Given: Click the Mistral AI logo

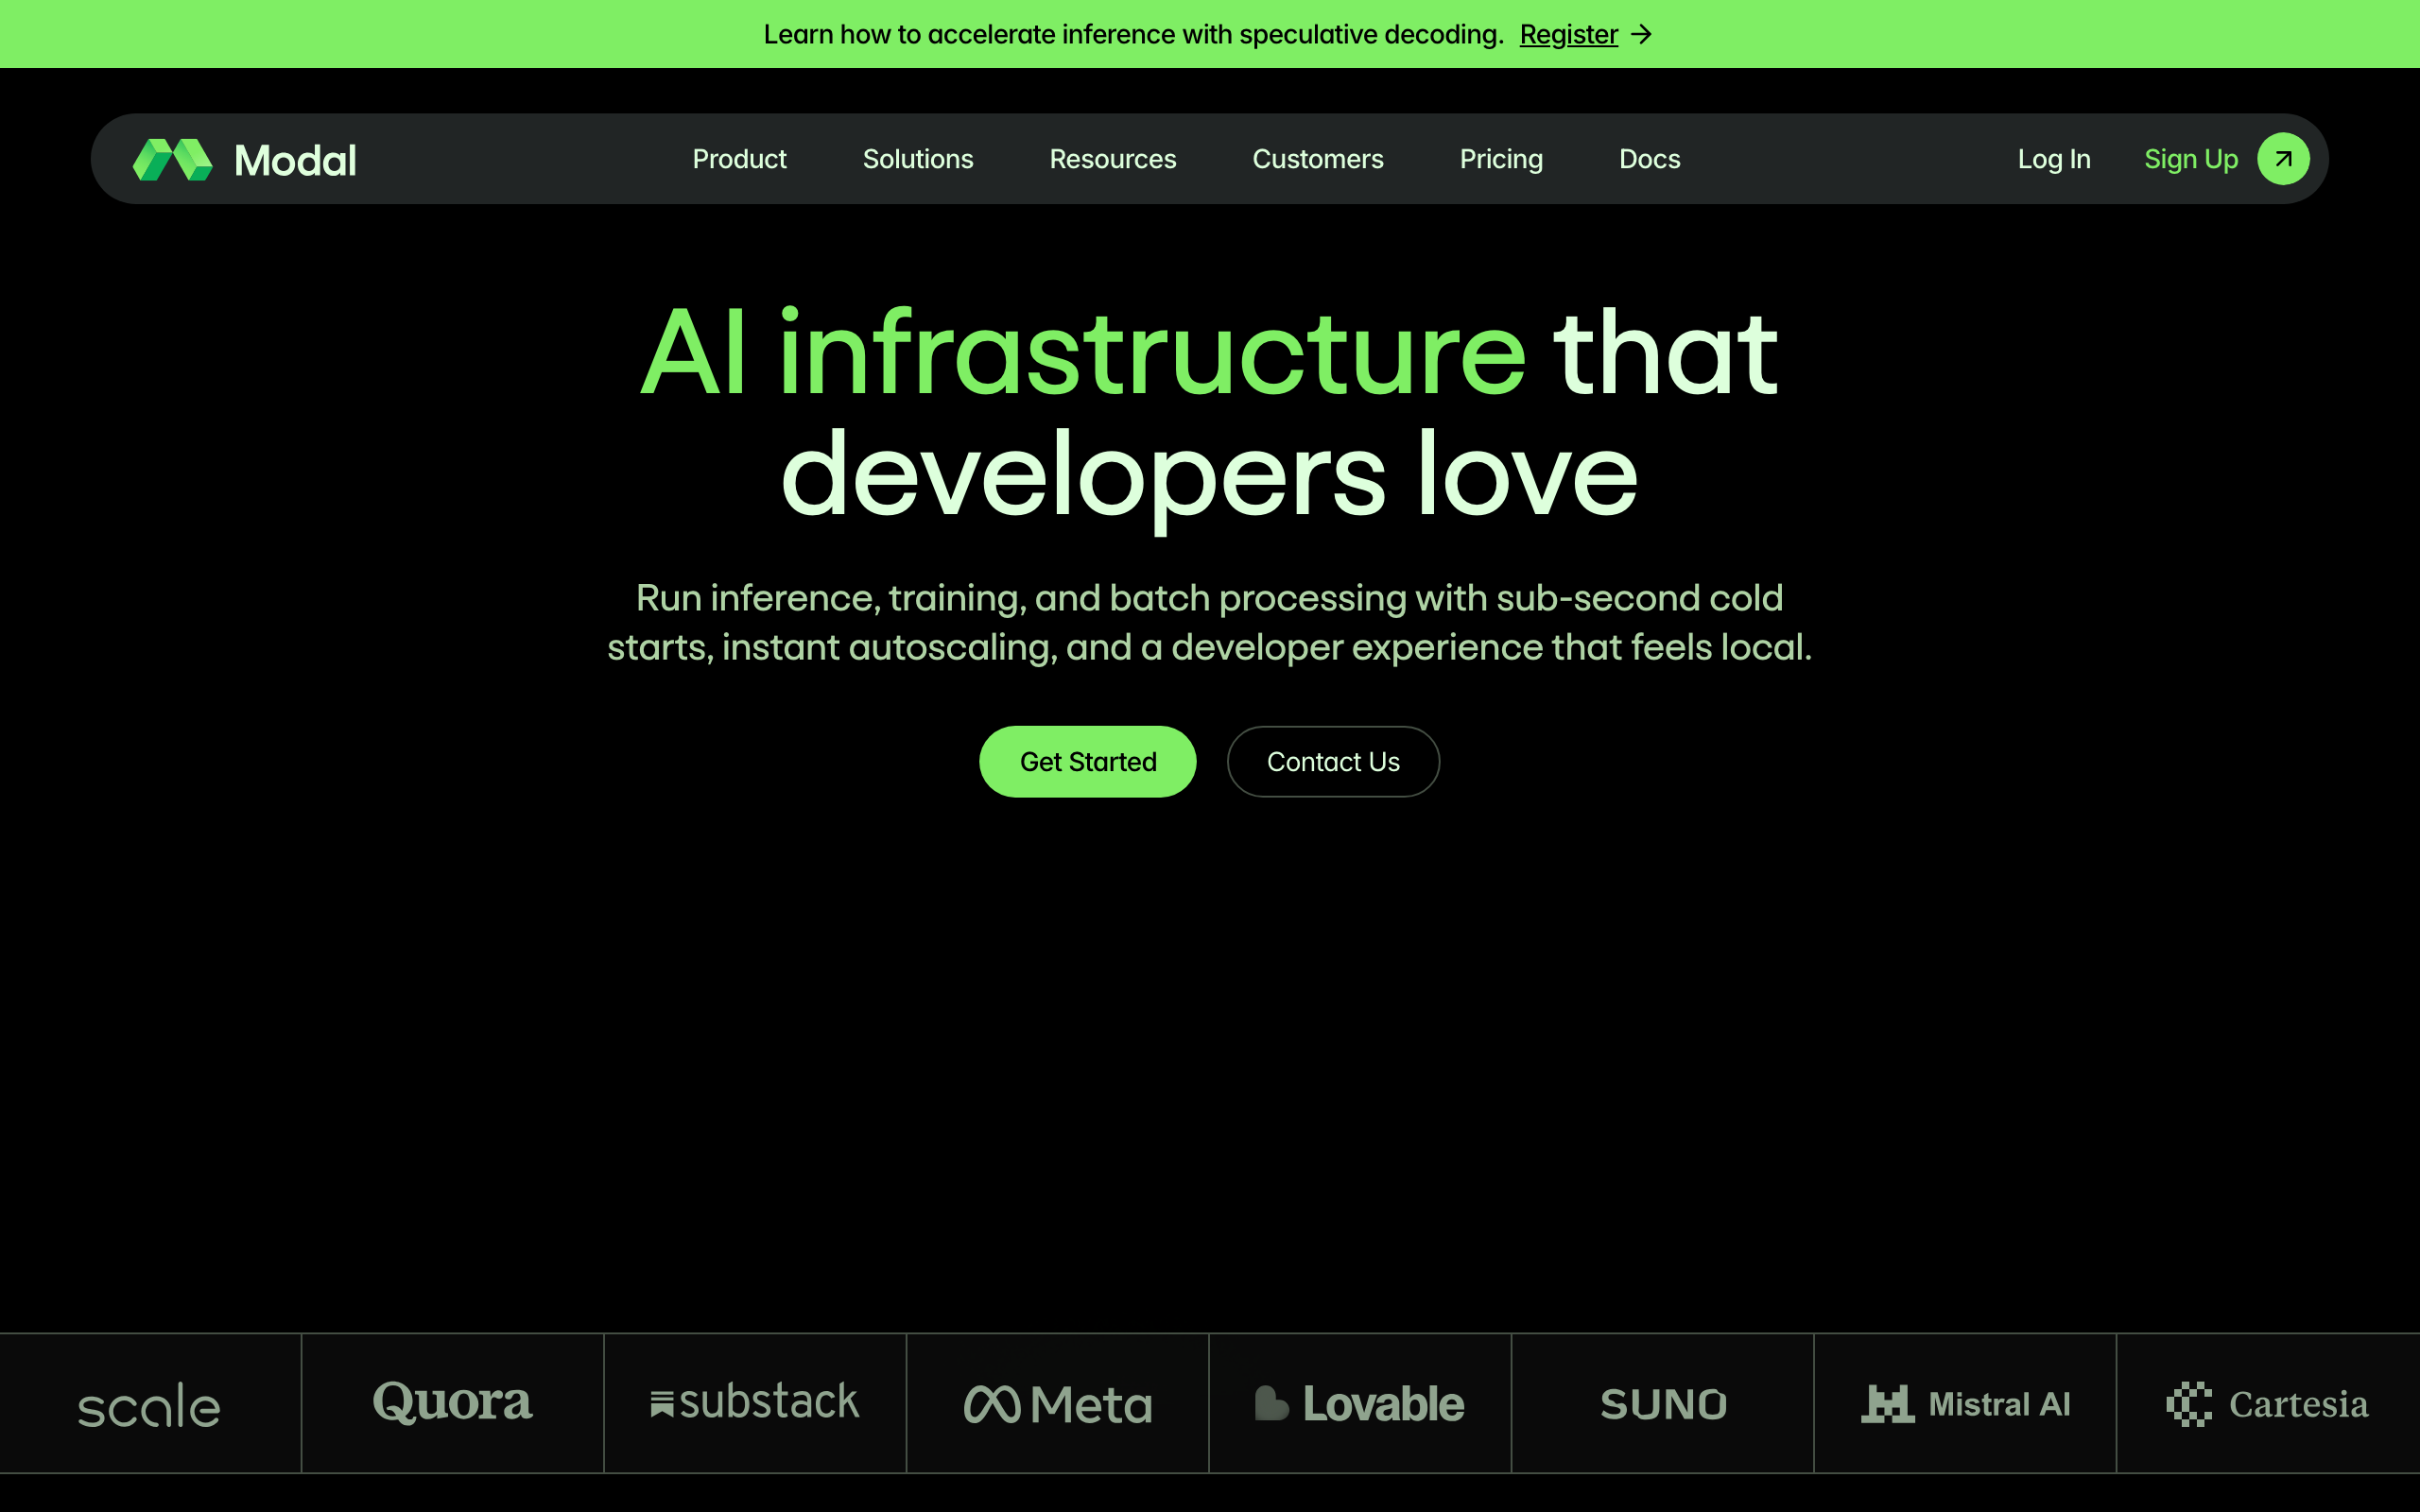Looking at the screenshot, I should click(1965, 1404).
